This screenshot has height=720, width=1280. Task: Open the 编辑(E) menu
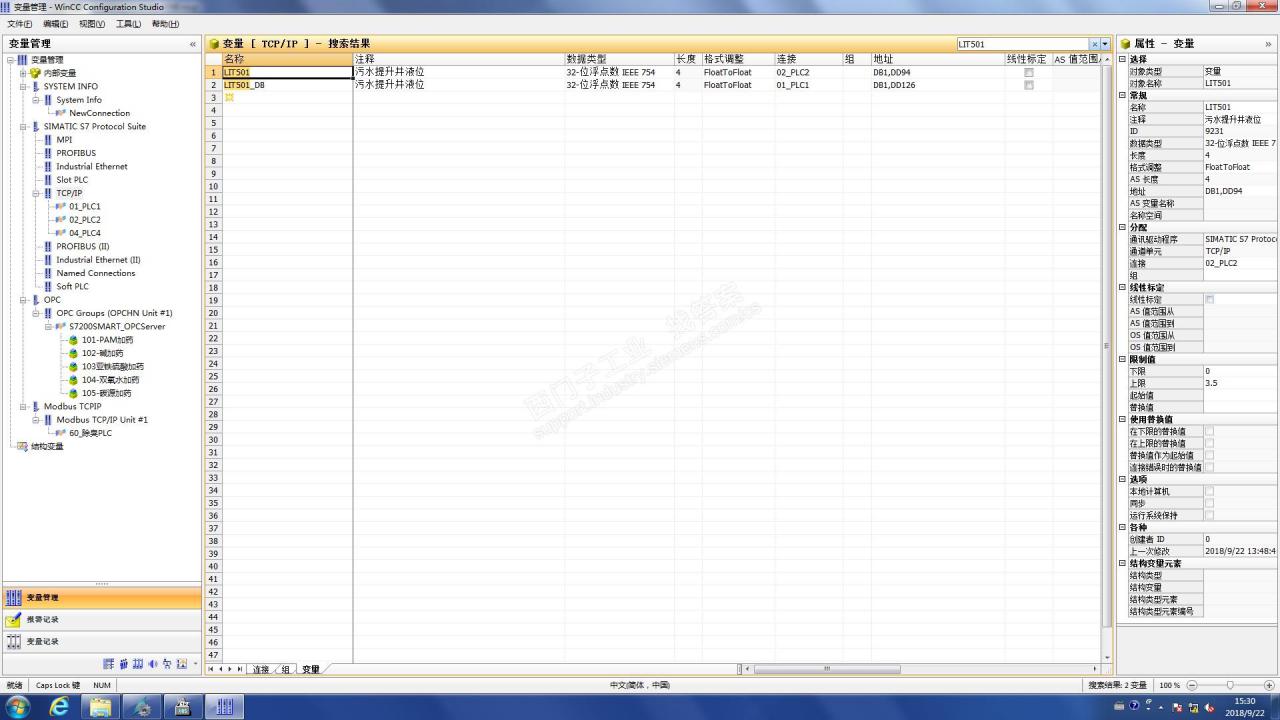point(55,24)
